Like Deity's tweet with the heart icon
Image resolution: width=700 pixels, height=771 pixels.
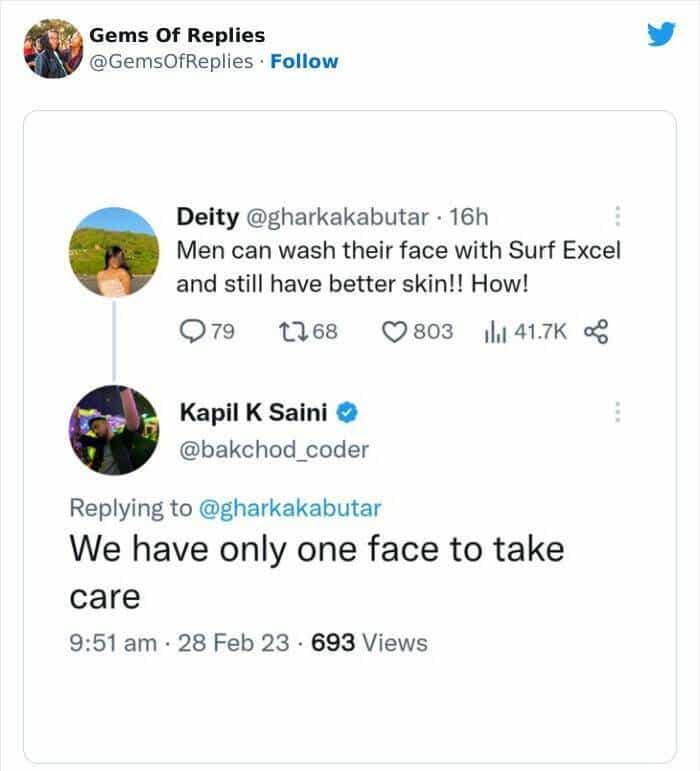(394, 331)
